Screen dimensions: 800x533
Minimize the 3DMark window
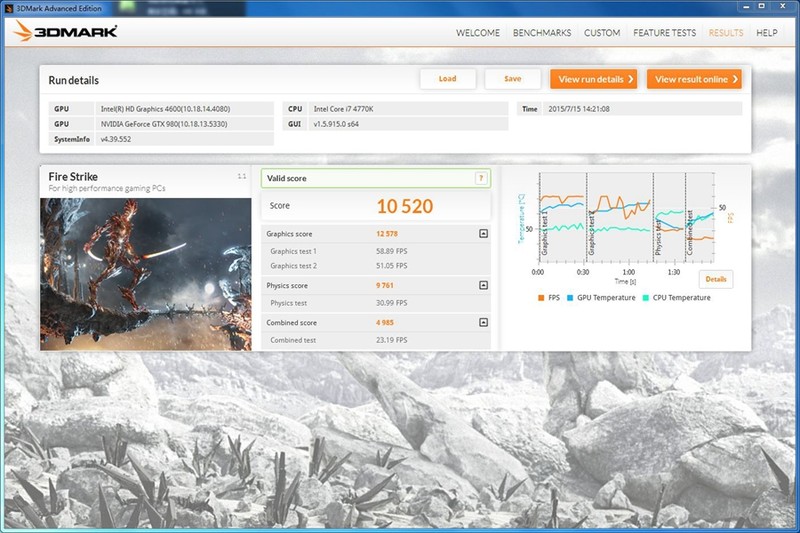point(746,7)
